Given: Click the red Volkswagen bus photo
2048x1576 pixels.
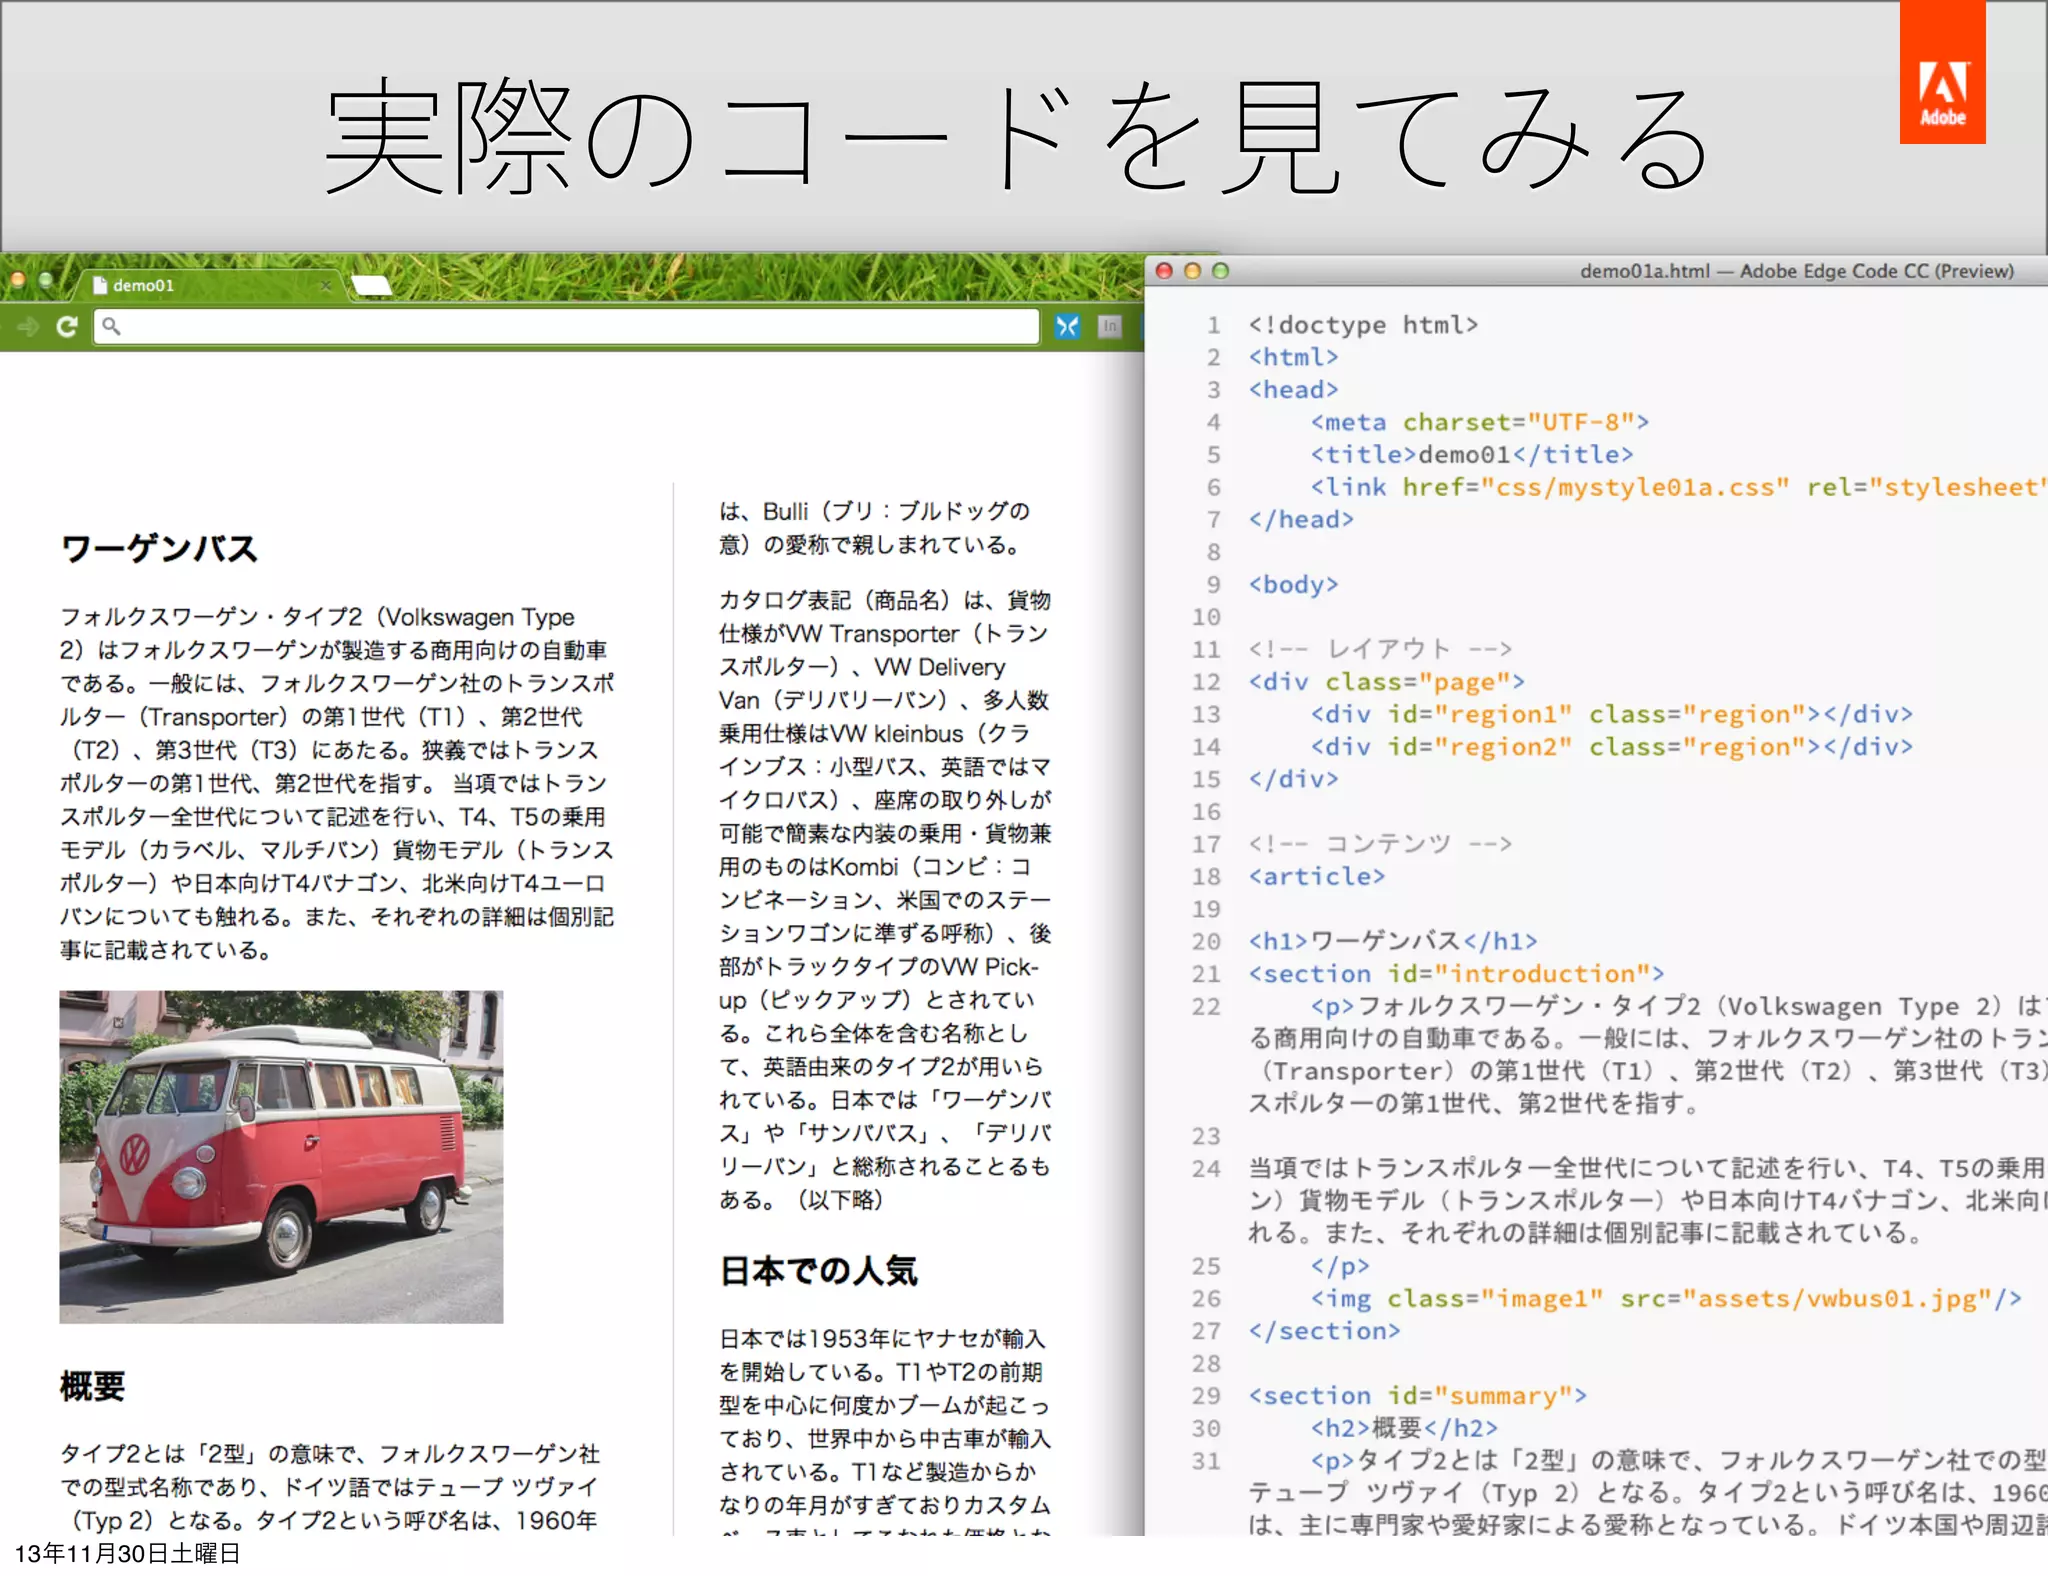Looking at the screenshot, I should (281, 1157).
